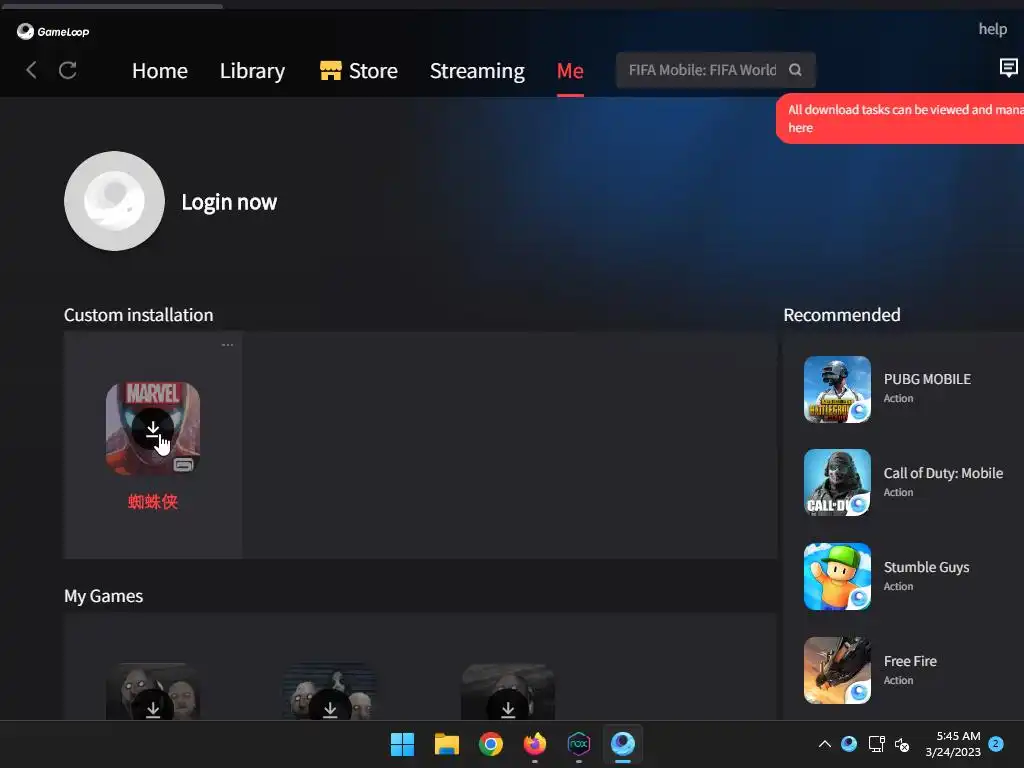Open the message center icon
This screenshot has width=1024, height=768.
1008,67
